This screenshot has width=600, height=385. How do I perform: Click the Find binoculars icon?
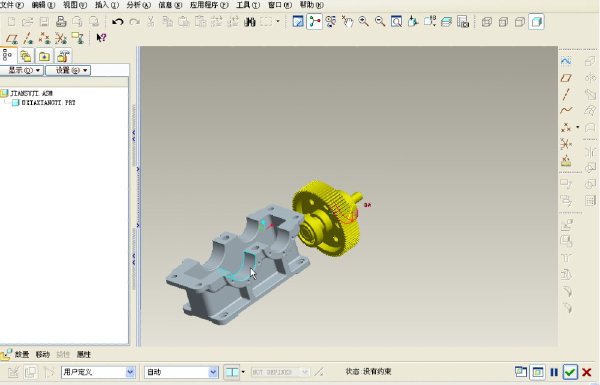250,21
